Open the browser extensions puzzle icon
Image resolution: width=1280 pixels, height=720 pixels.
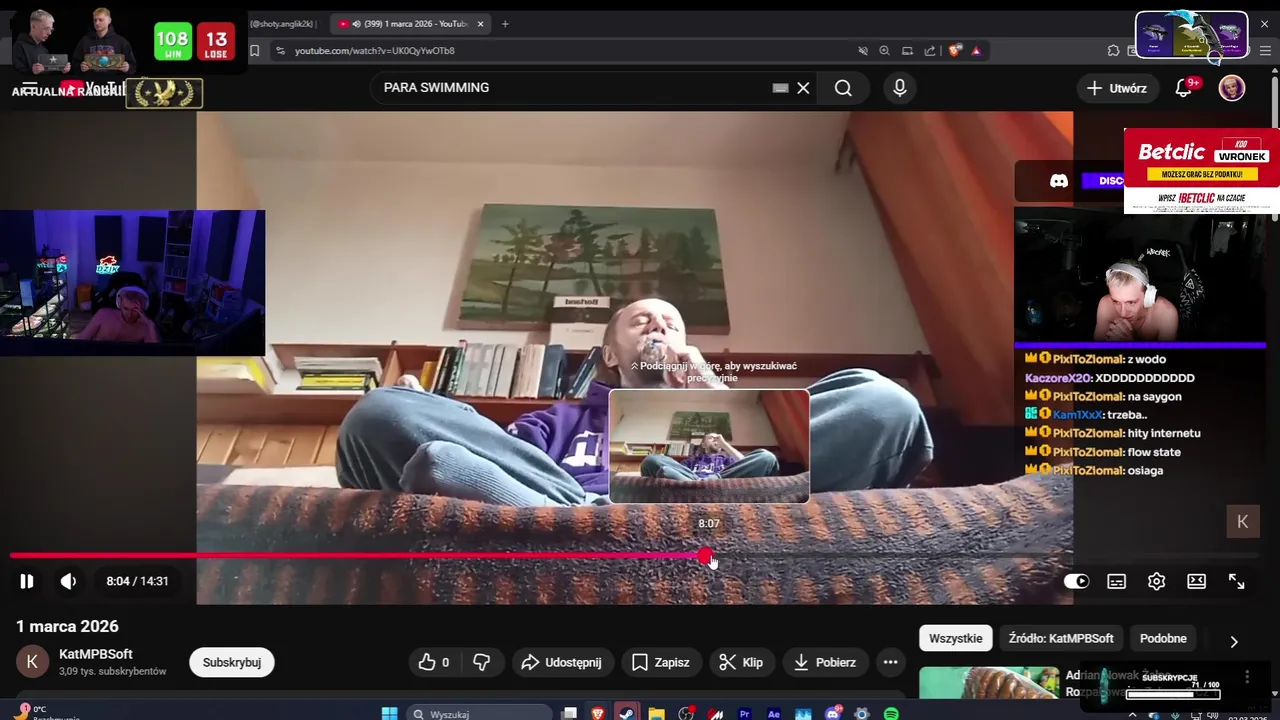[1113, 51]
